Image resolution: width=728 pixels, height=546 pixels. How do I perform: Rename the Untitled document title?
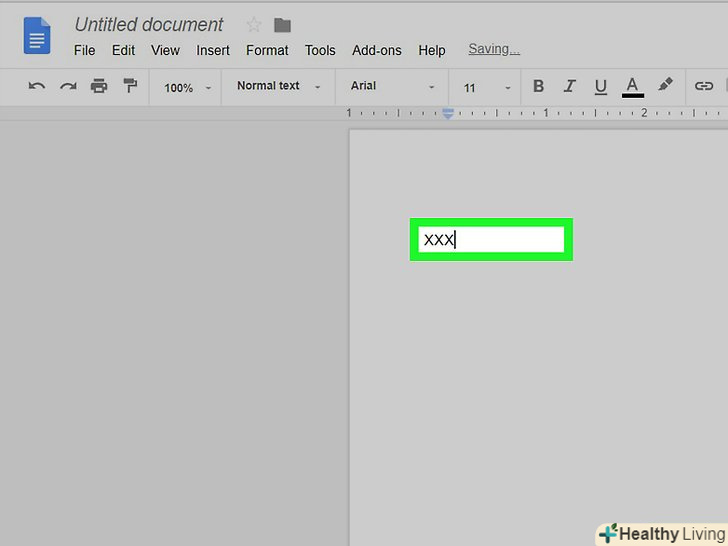(x=149, y=25)
